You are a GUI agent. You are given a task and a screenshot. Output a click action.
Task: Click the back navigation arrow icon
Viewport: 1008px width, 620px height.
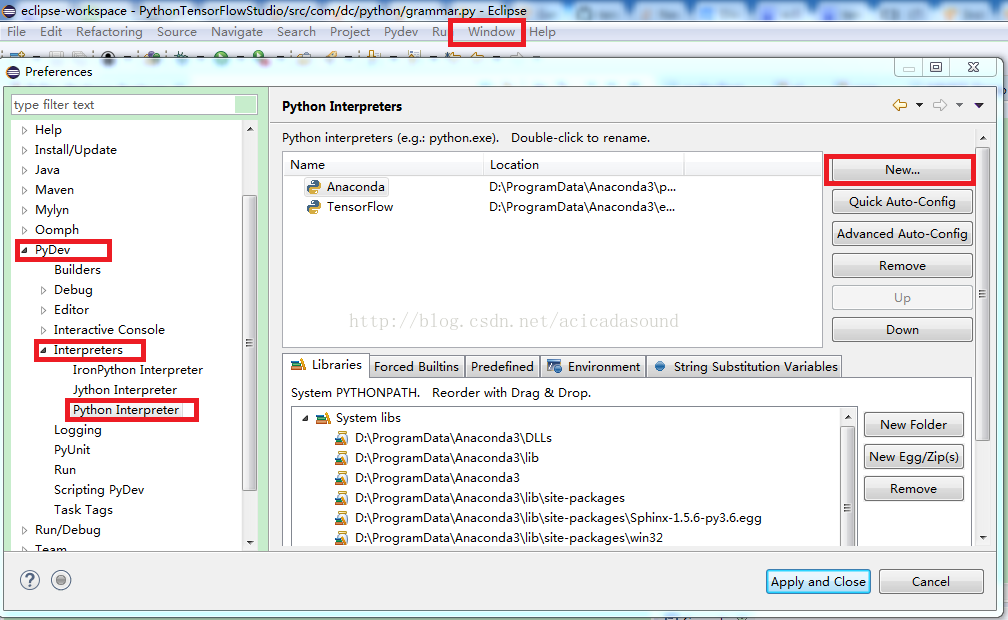pyautogui.click(x=900, y=105)
